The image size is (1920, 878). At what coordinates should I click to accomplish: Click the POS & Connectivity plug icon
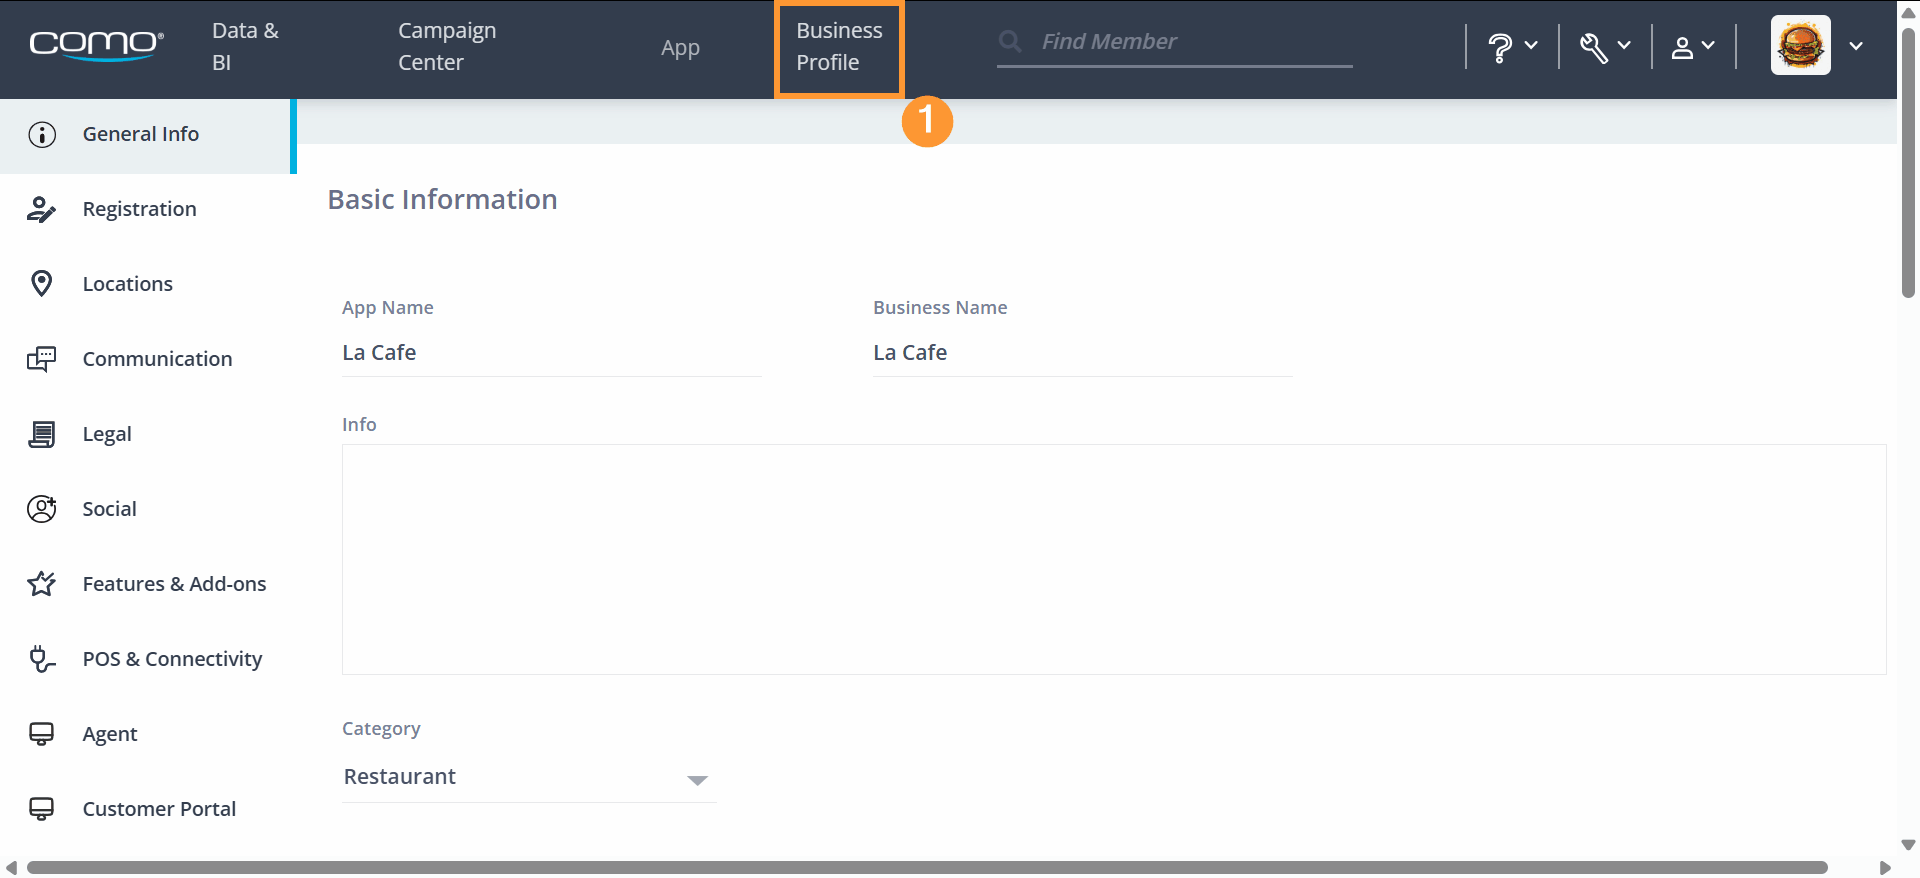[41, 659]
